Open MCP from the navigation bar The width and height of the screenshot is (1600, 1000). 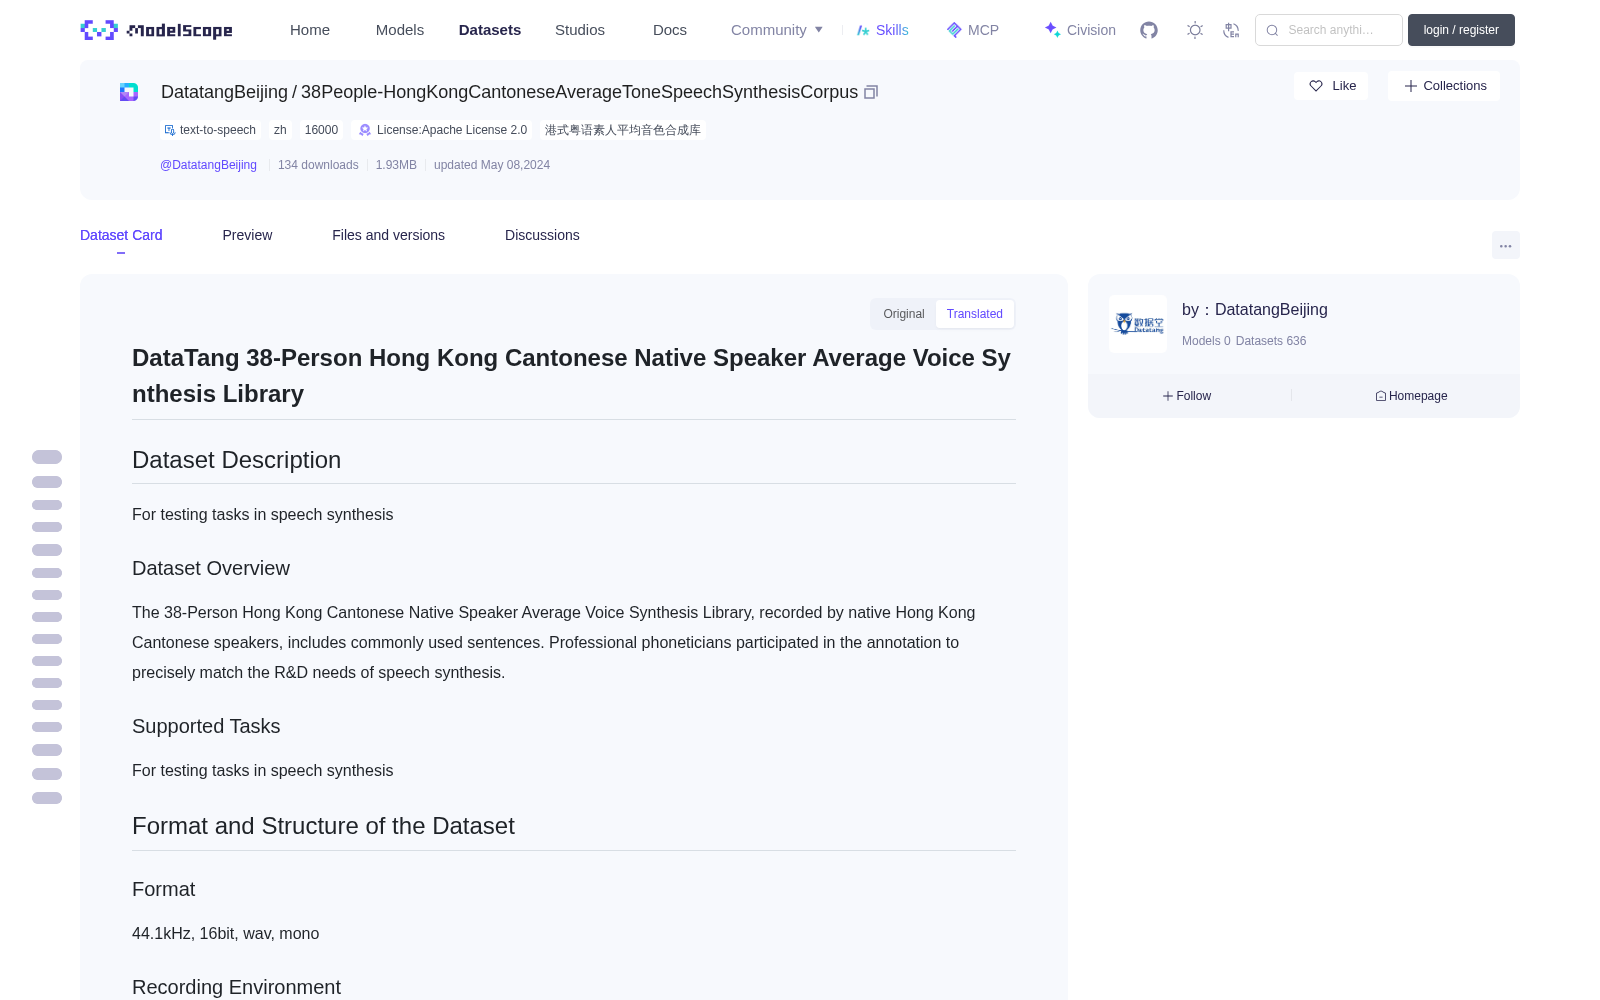coord(973,30)
